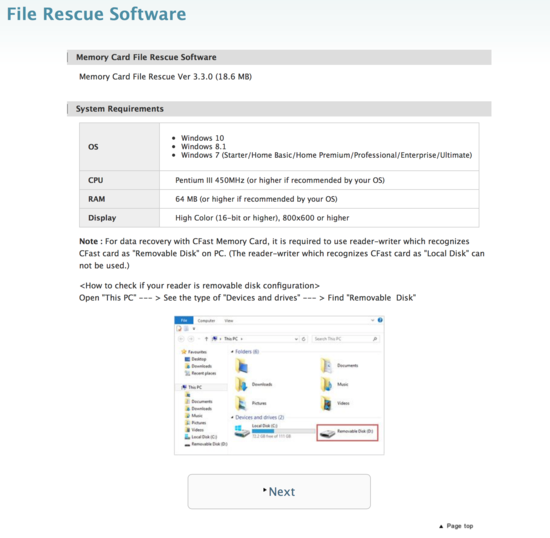Click the magnifier icon in the Explorer search box

[375, 339]
